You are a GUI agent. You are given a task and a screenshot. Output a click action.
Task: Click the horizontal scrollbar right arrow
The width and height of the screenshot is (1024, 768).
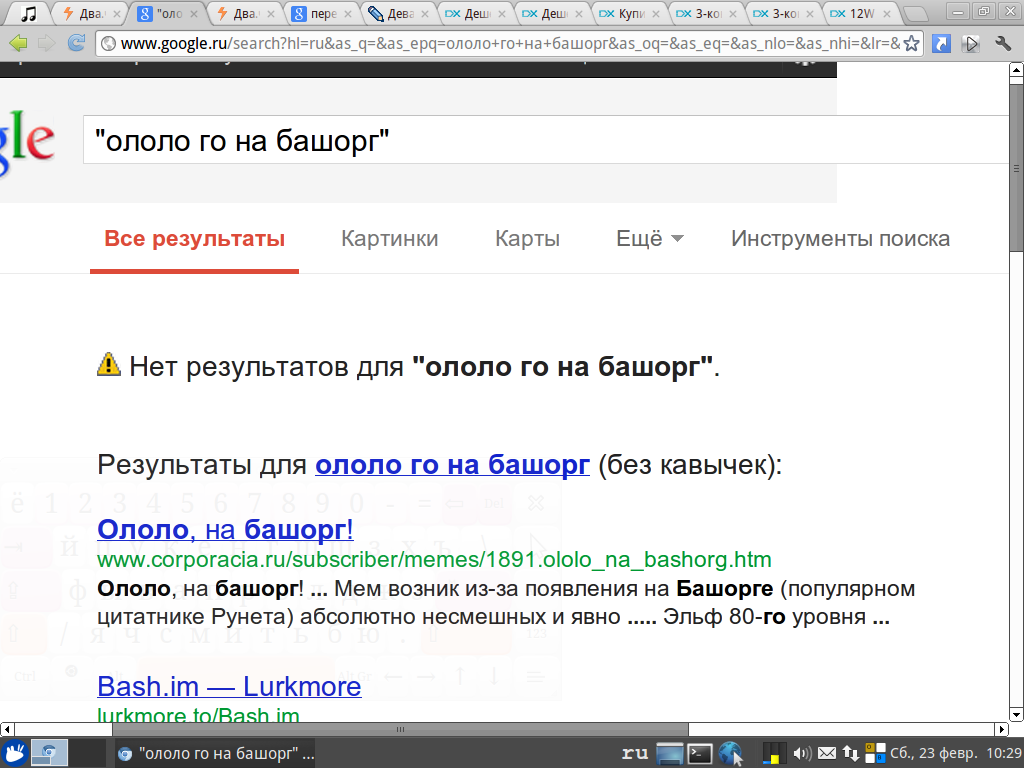1002,729
